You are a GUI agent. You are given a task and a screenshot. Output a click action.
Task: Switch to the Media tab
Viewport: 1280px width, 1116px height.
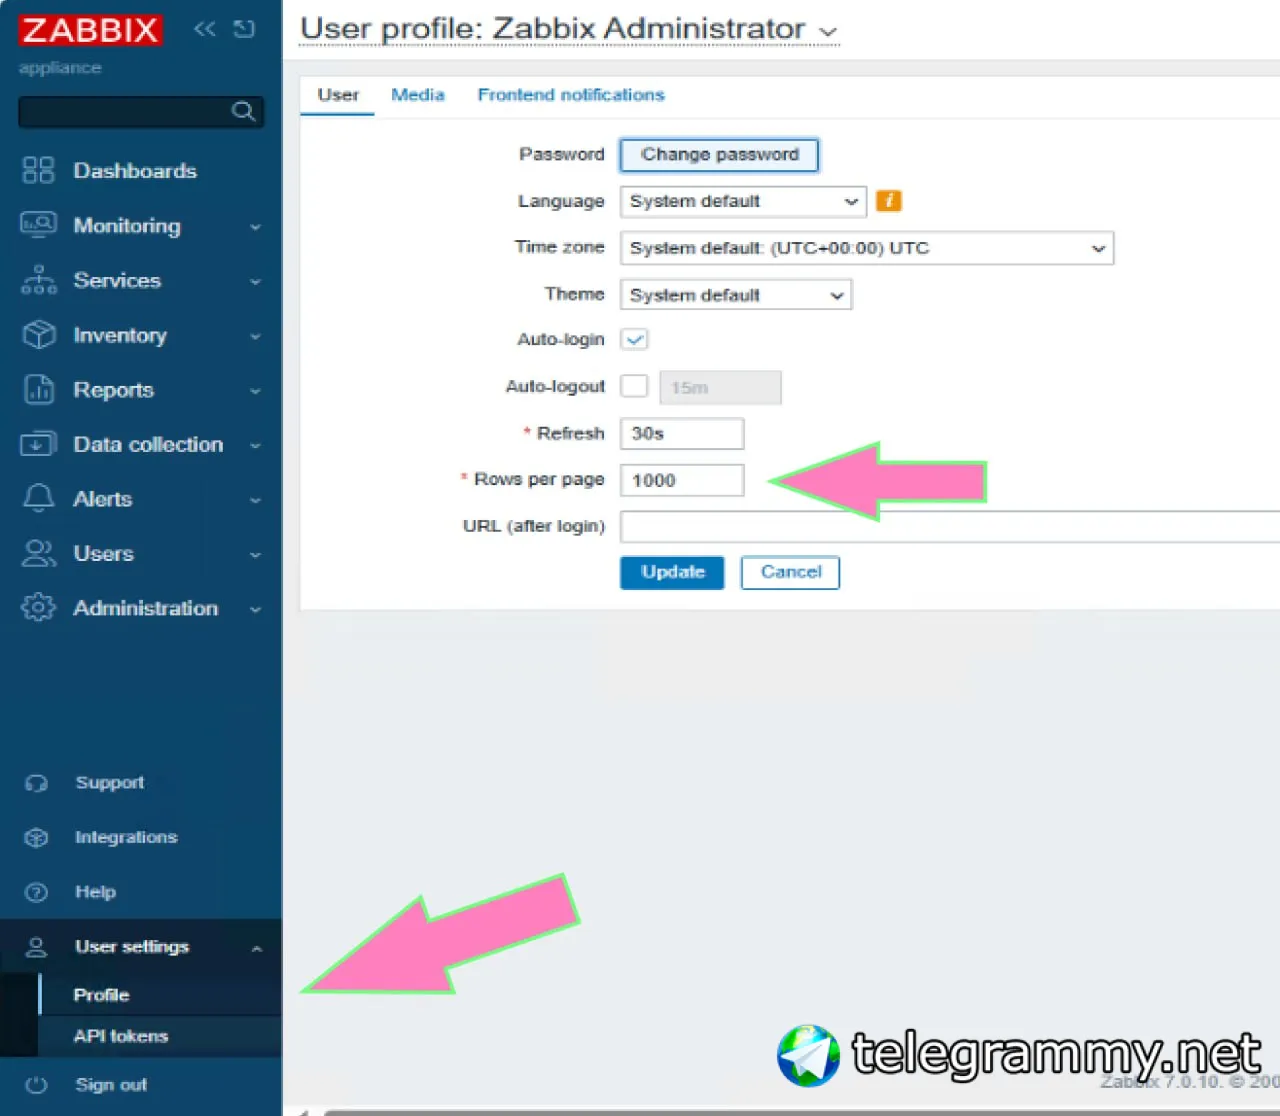click(x=418, y=95)
